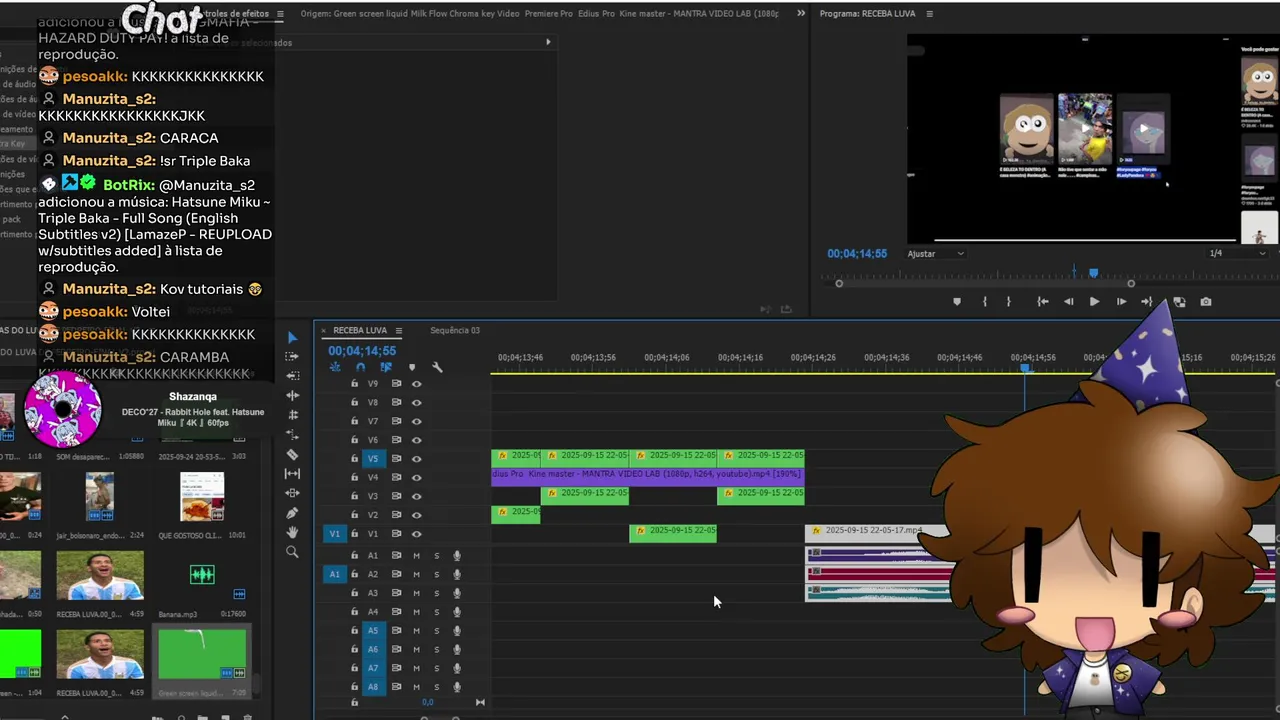Toggle V1 source patching button

pos(335,534)
